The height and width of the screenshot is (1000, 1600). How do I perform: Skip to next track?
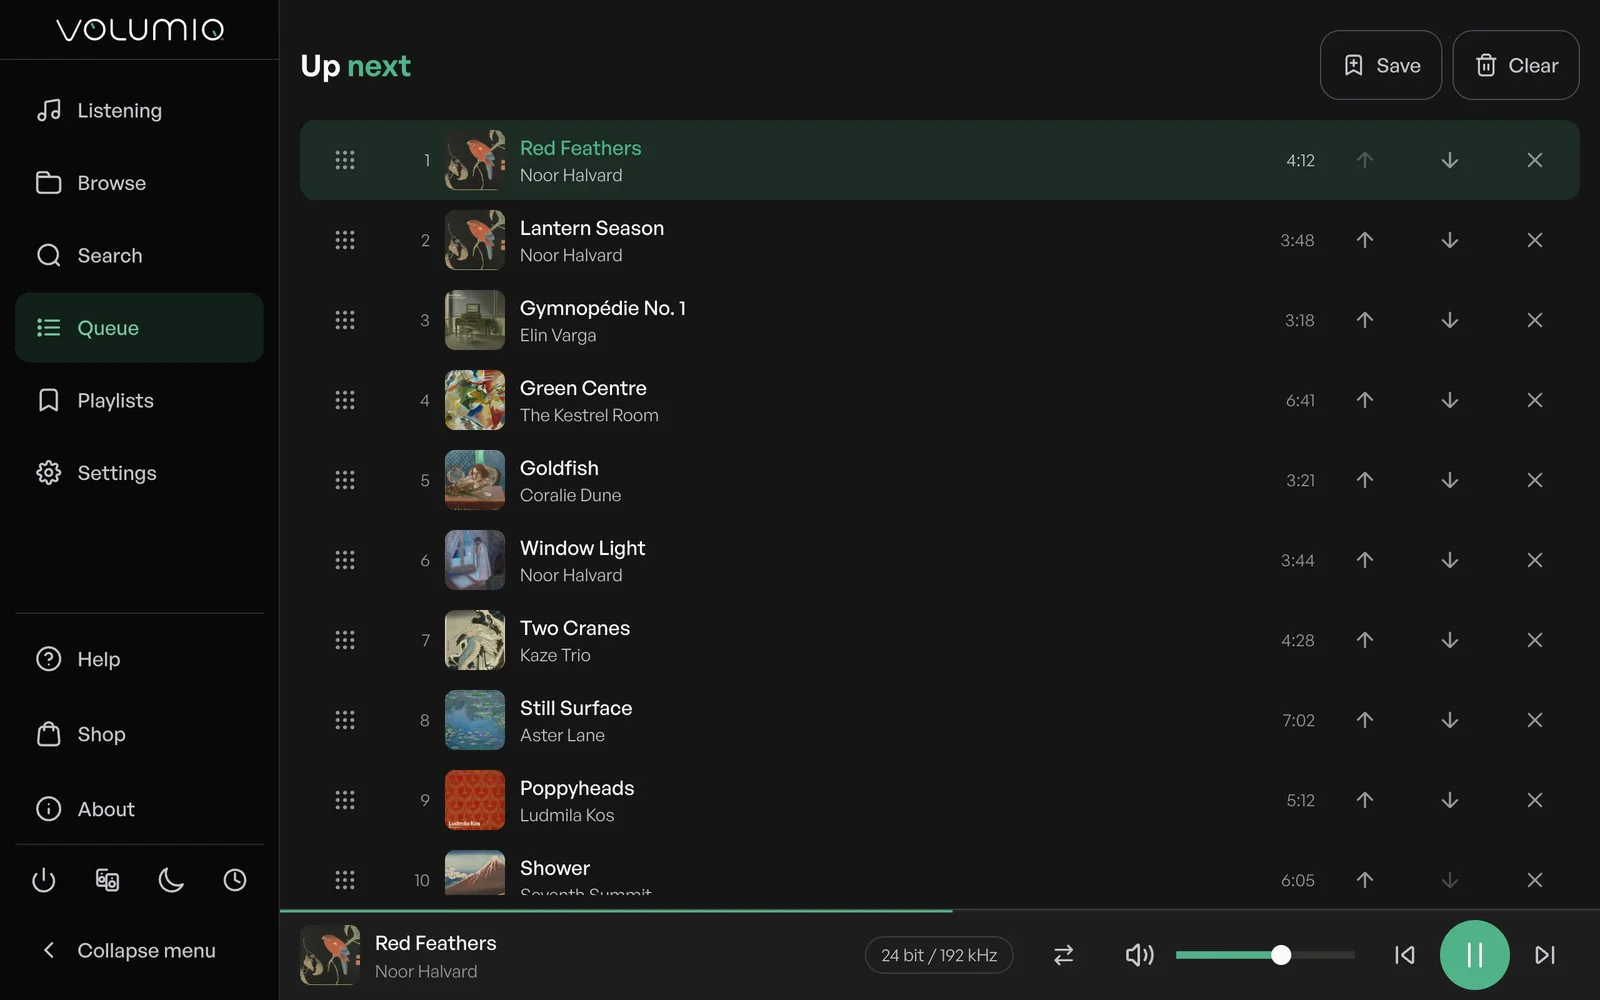click(x=1545, y=955)
